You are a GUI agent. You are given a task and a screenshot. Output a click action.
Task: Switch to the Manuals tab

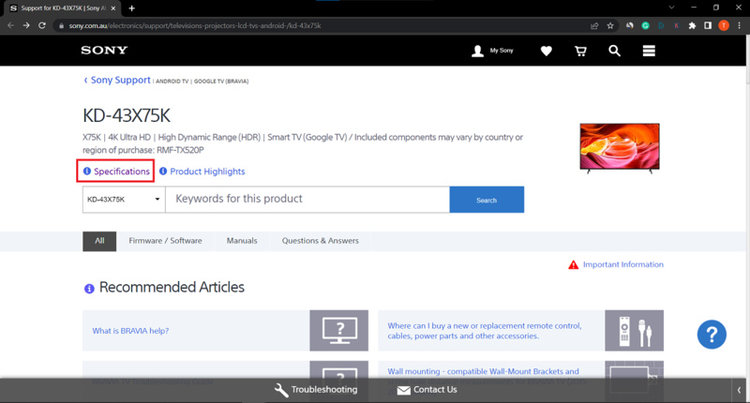(242, 241)
